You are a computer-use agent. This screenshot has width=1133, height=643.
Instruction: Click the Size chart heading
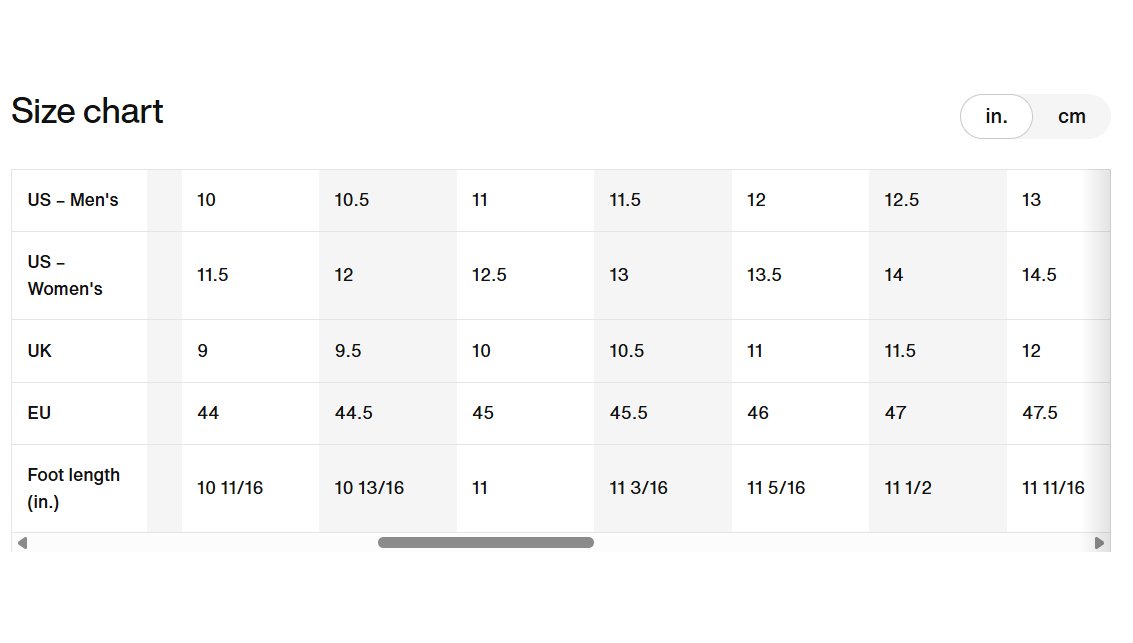point(87,111)
